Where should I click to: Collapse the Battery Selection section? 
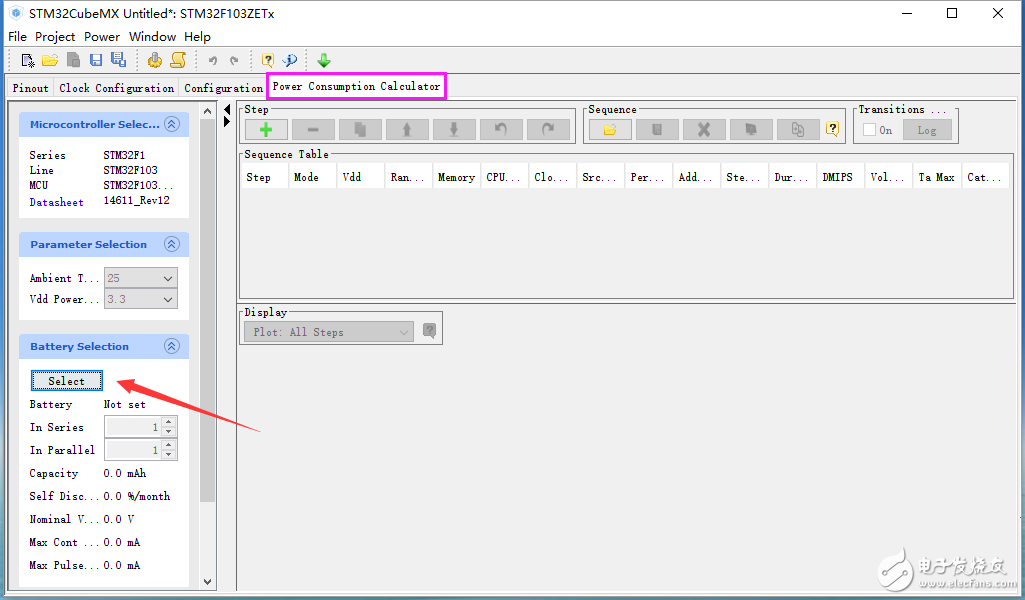pyautogui.click(x=172, y=346)
